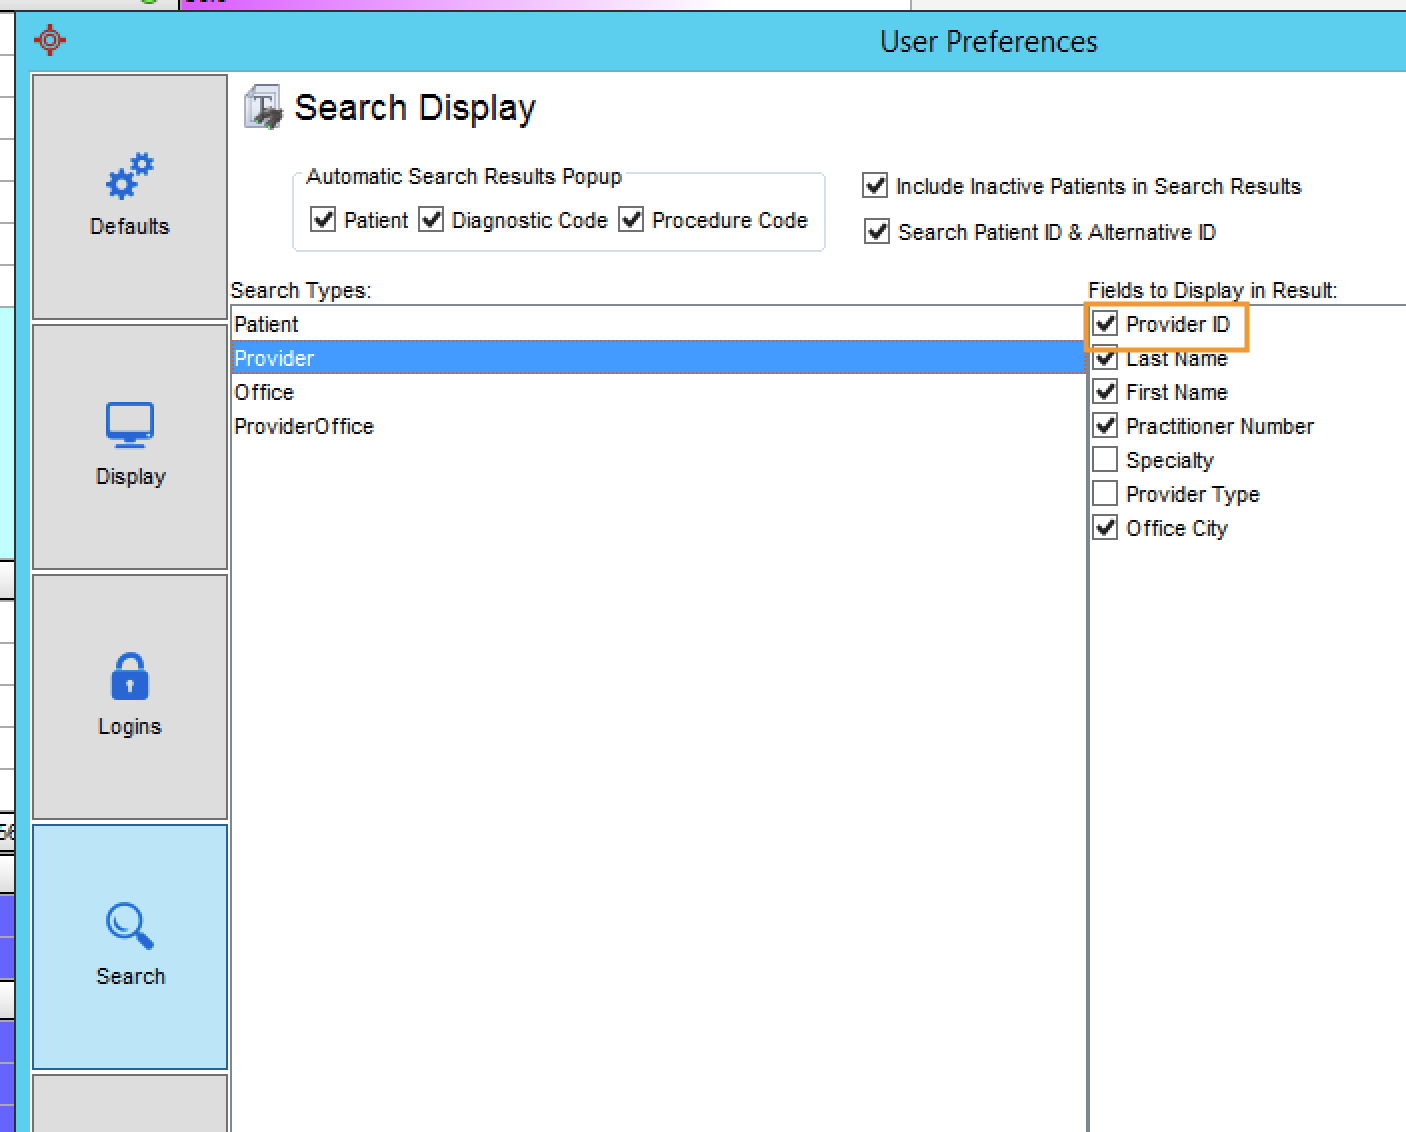This screenshot has width=1406, height=1132.
Task: Toggle the Diagnostic Code popup checkbox
Action: tap(431, 219)
